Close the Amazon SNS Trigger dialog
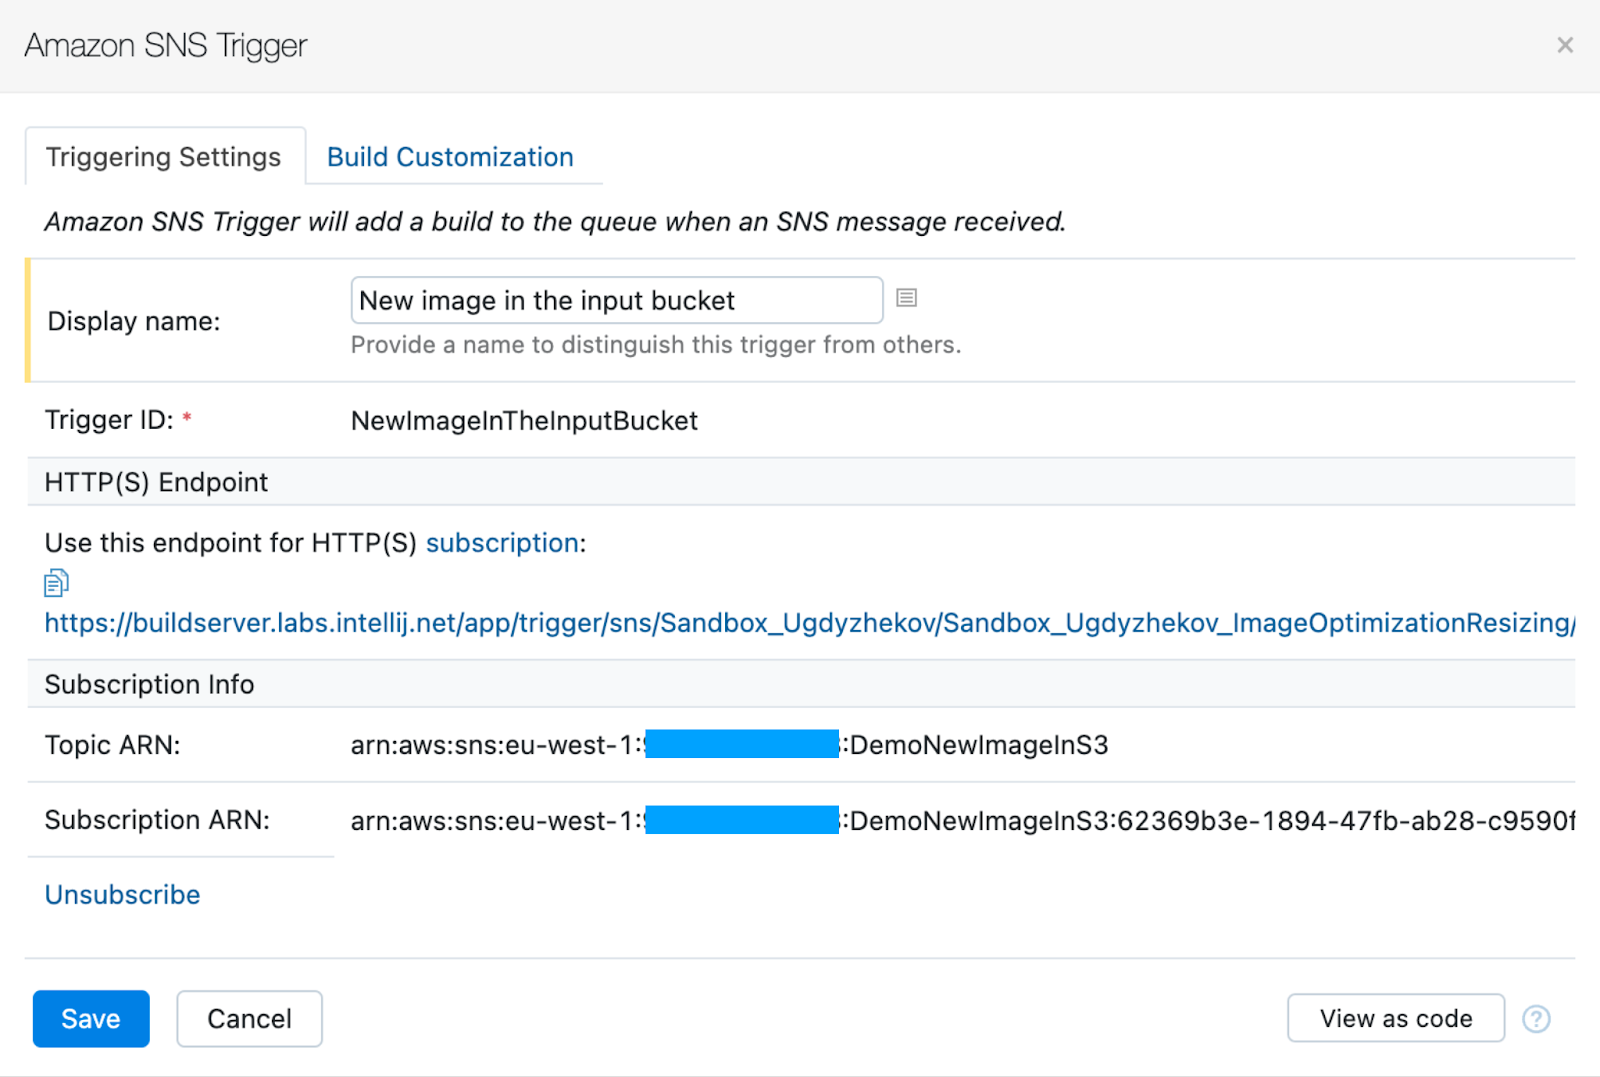This screenshot has width=1600, height=1077. pos(1564,45)
